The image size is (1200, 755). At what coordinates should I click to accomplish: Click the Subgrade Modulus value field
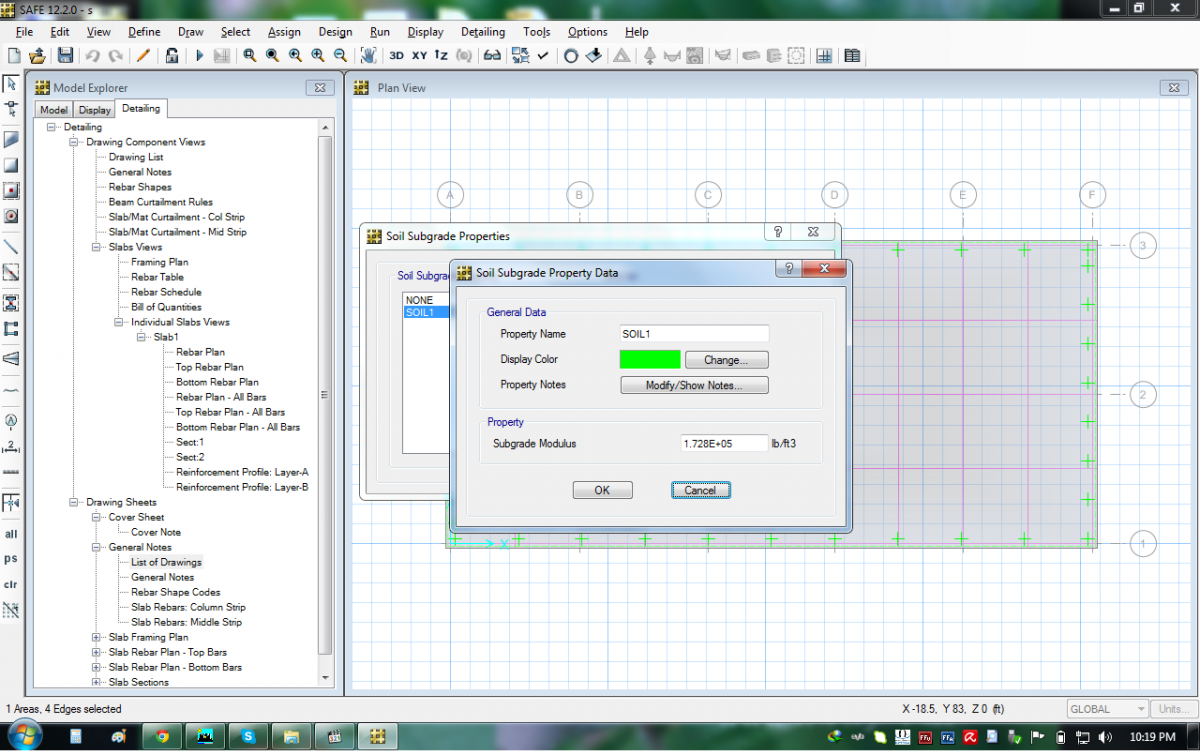coord(724,443)
